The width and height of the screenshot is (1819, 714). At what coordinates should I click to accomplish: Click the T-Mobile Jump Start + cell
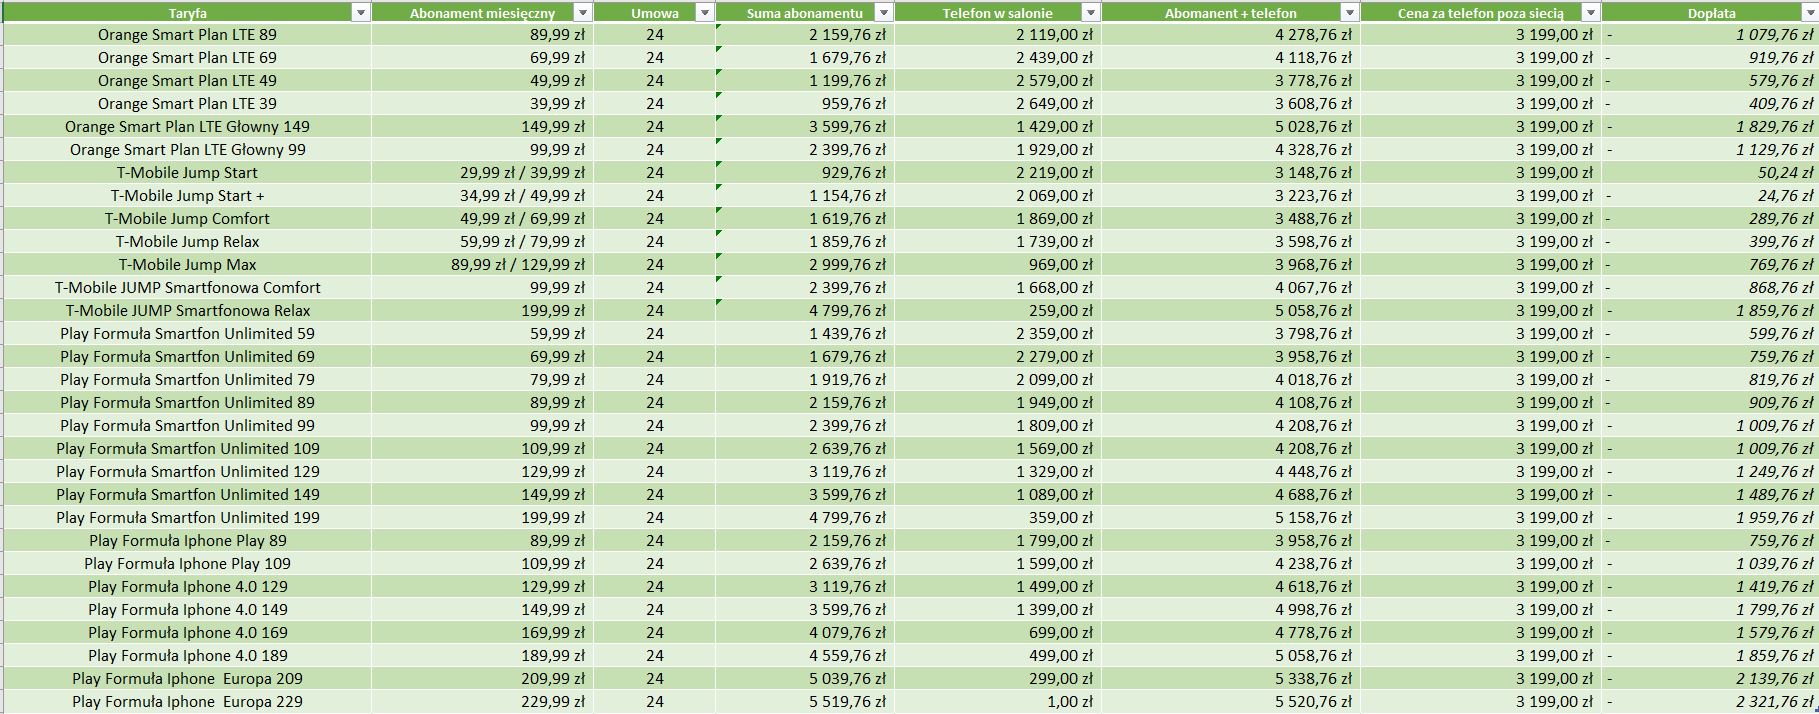coord(187,195)
